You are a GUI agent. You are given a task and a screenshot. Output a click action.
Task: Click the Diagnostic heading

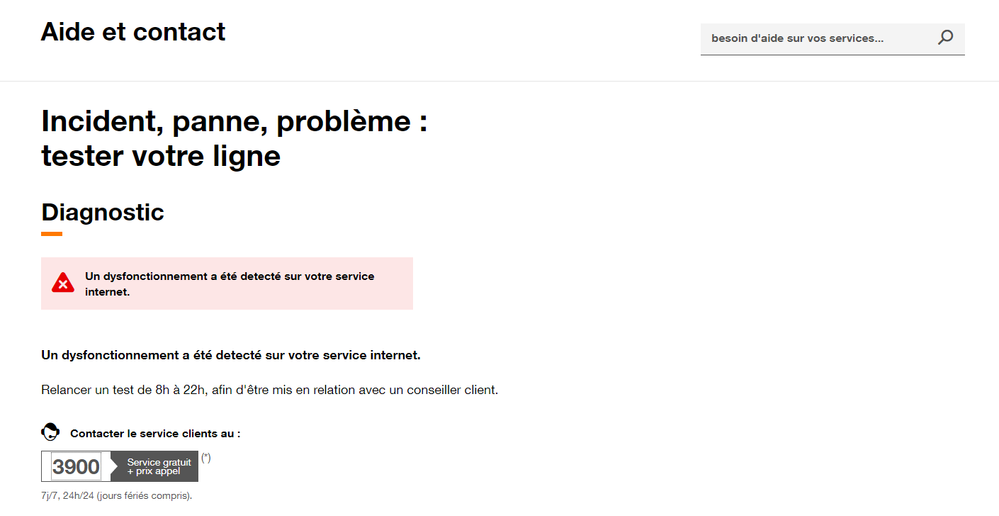coord(103,212)
